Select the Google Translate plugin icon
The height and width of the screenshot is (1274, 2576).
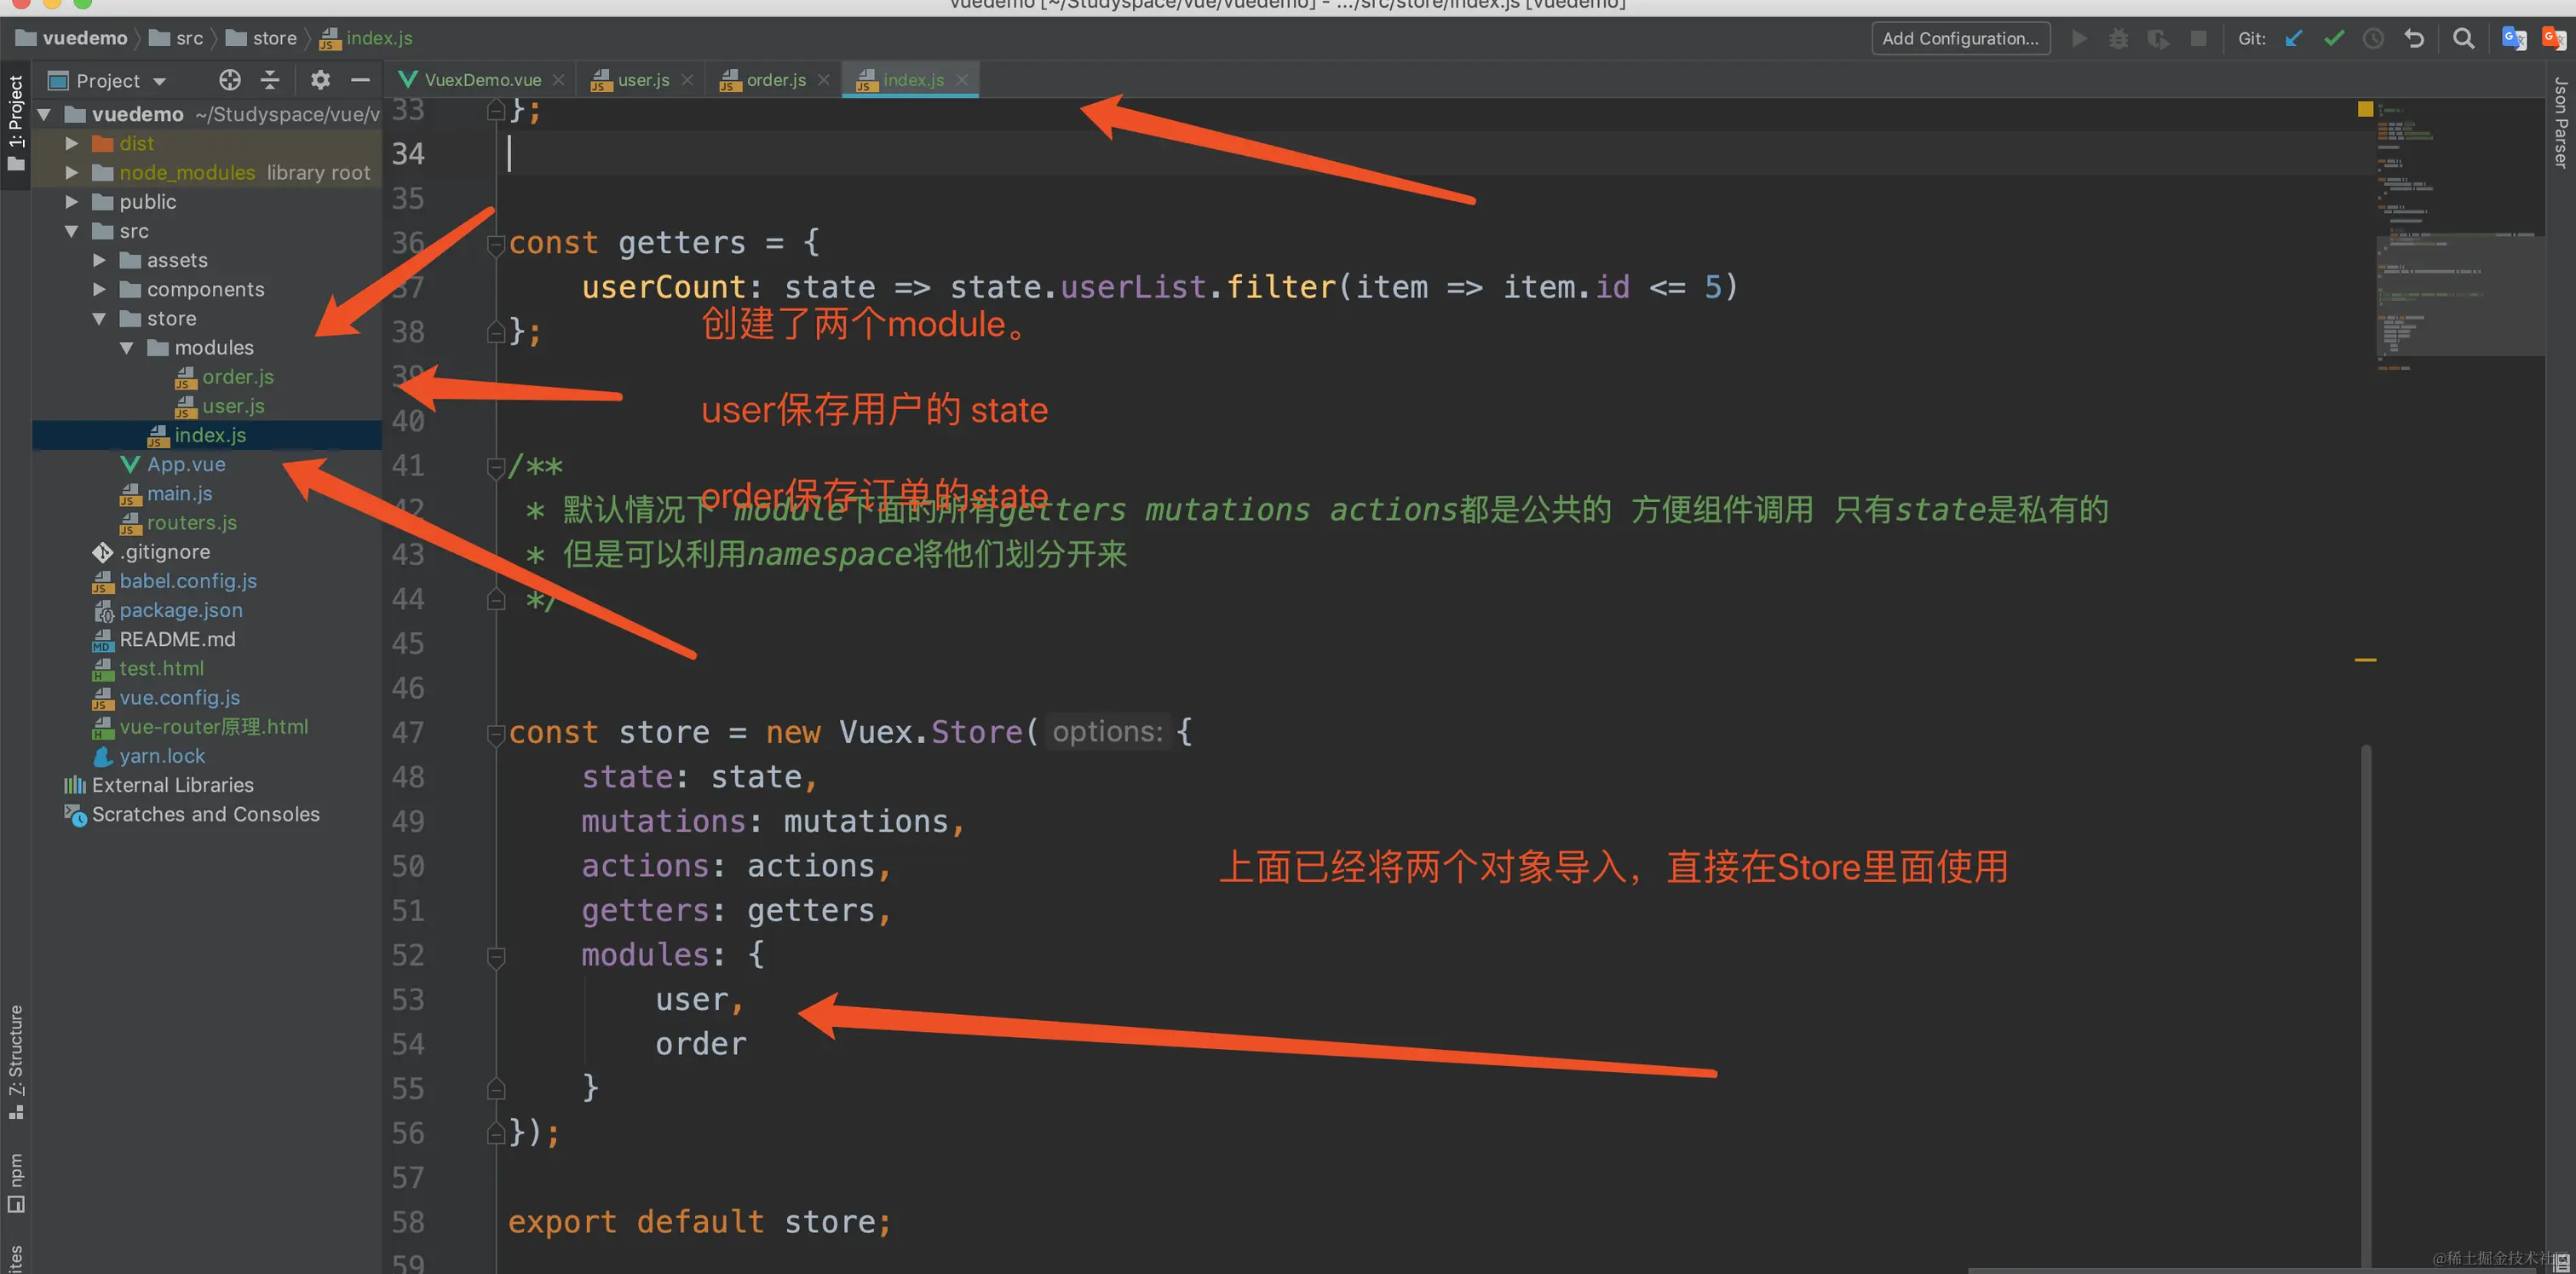(x=2514, y=38)
